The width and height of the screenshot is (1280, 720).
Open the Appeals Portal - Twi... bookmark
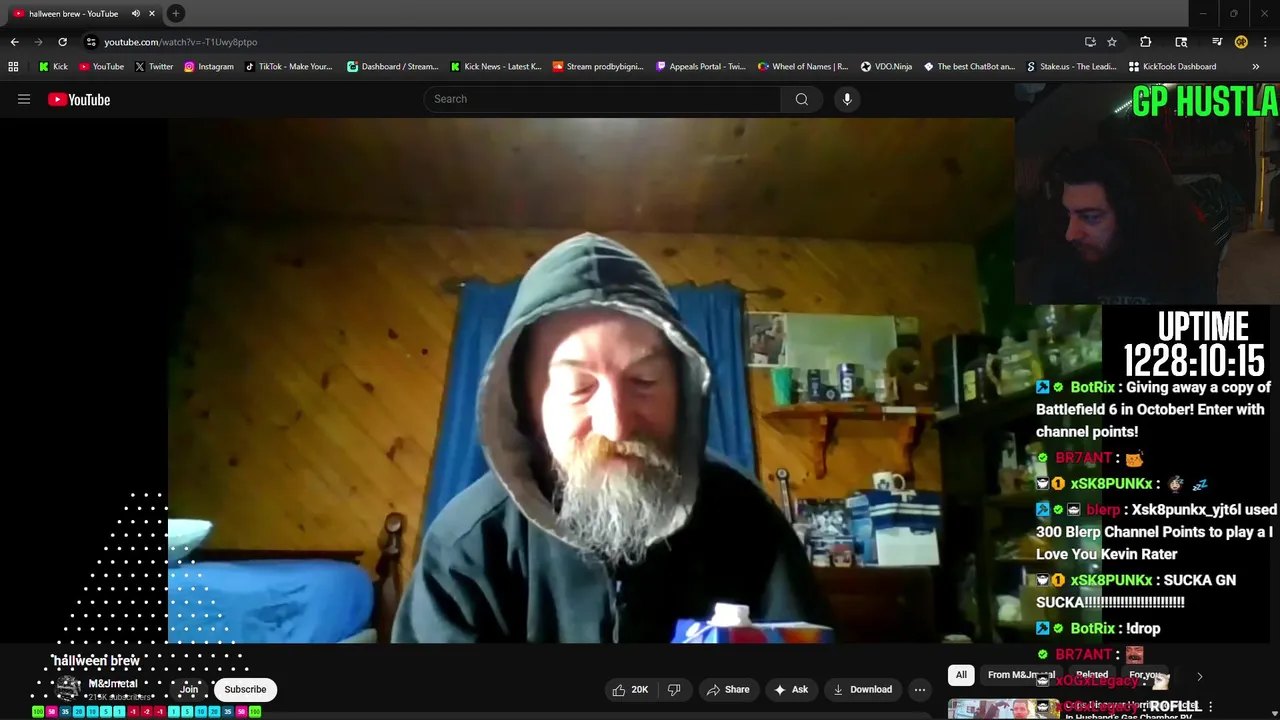click(701, 67)
